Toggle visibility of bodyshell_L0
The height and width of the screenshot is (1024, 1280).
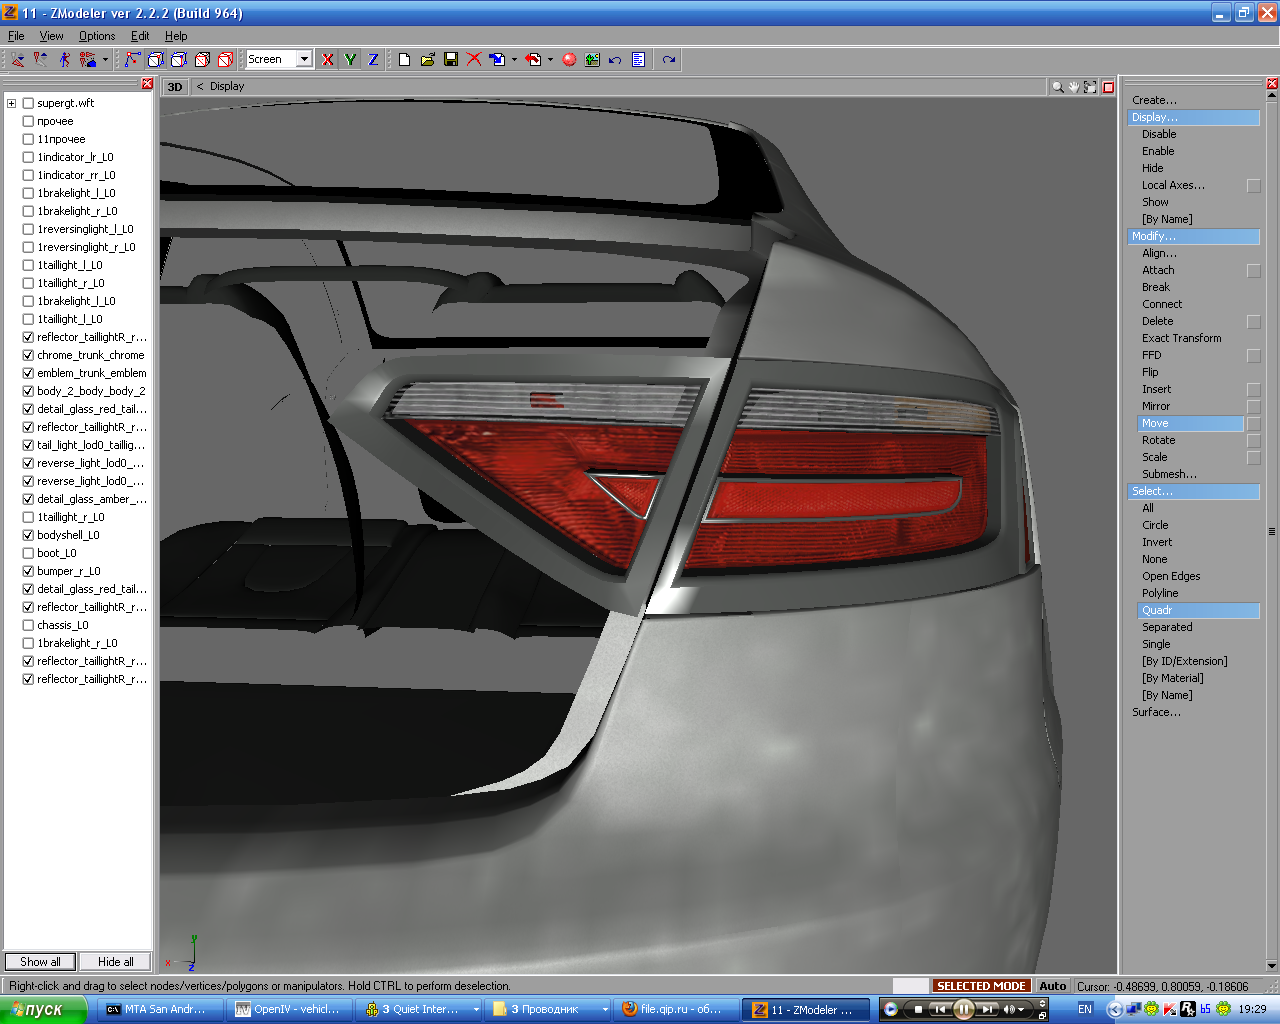coord(28,535)
